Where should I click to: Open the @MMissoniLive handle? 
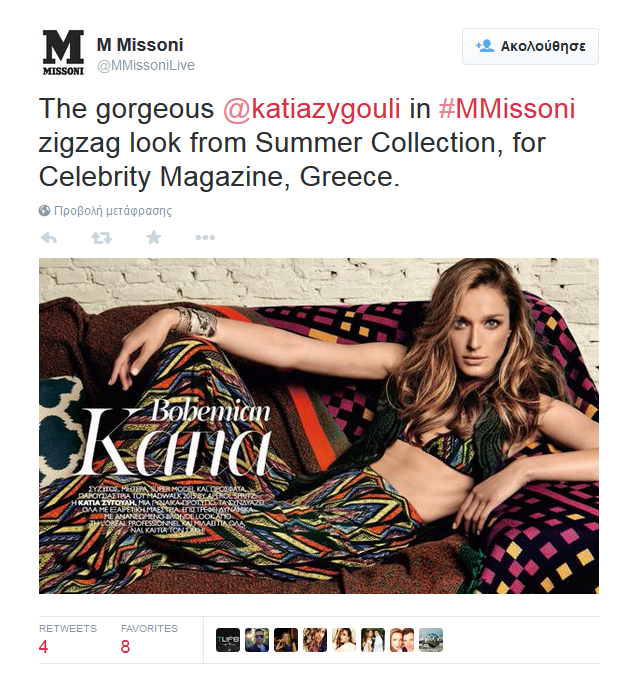tap(146, 65)
